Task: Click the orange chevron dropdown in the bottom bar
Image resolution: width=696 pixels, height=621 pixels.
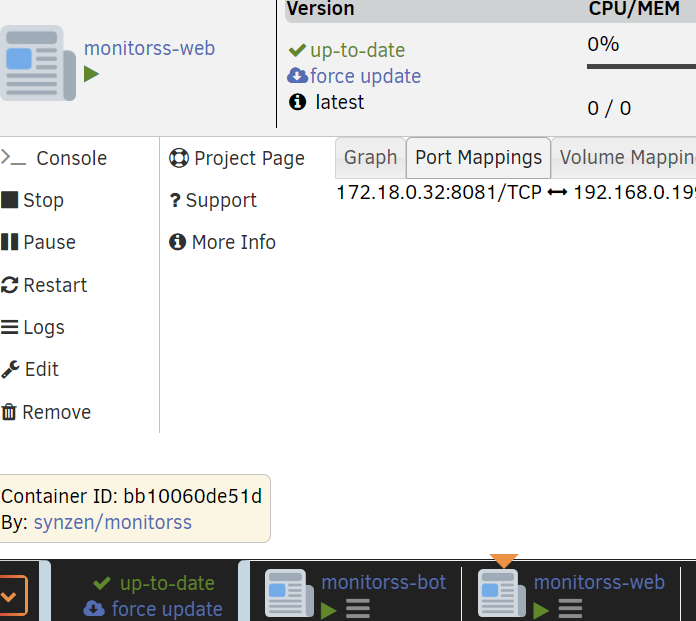Action: click(11, 596)
